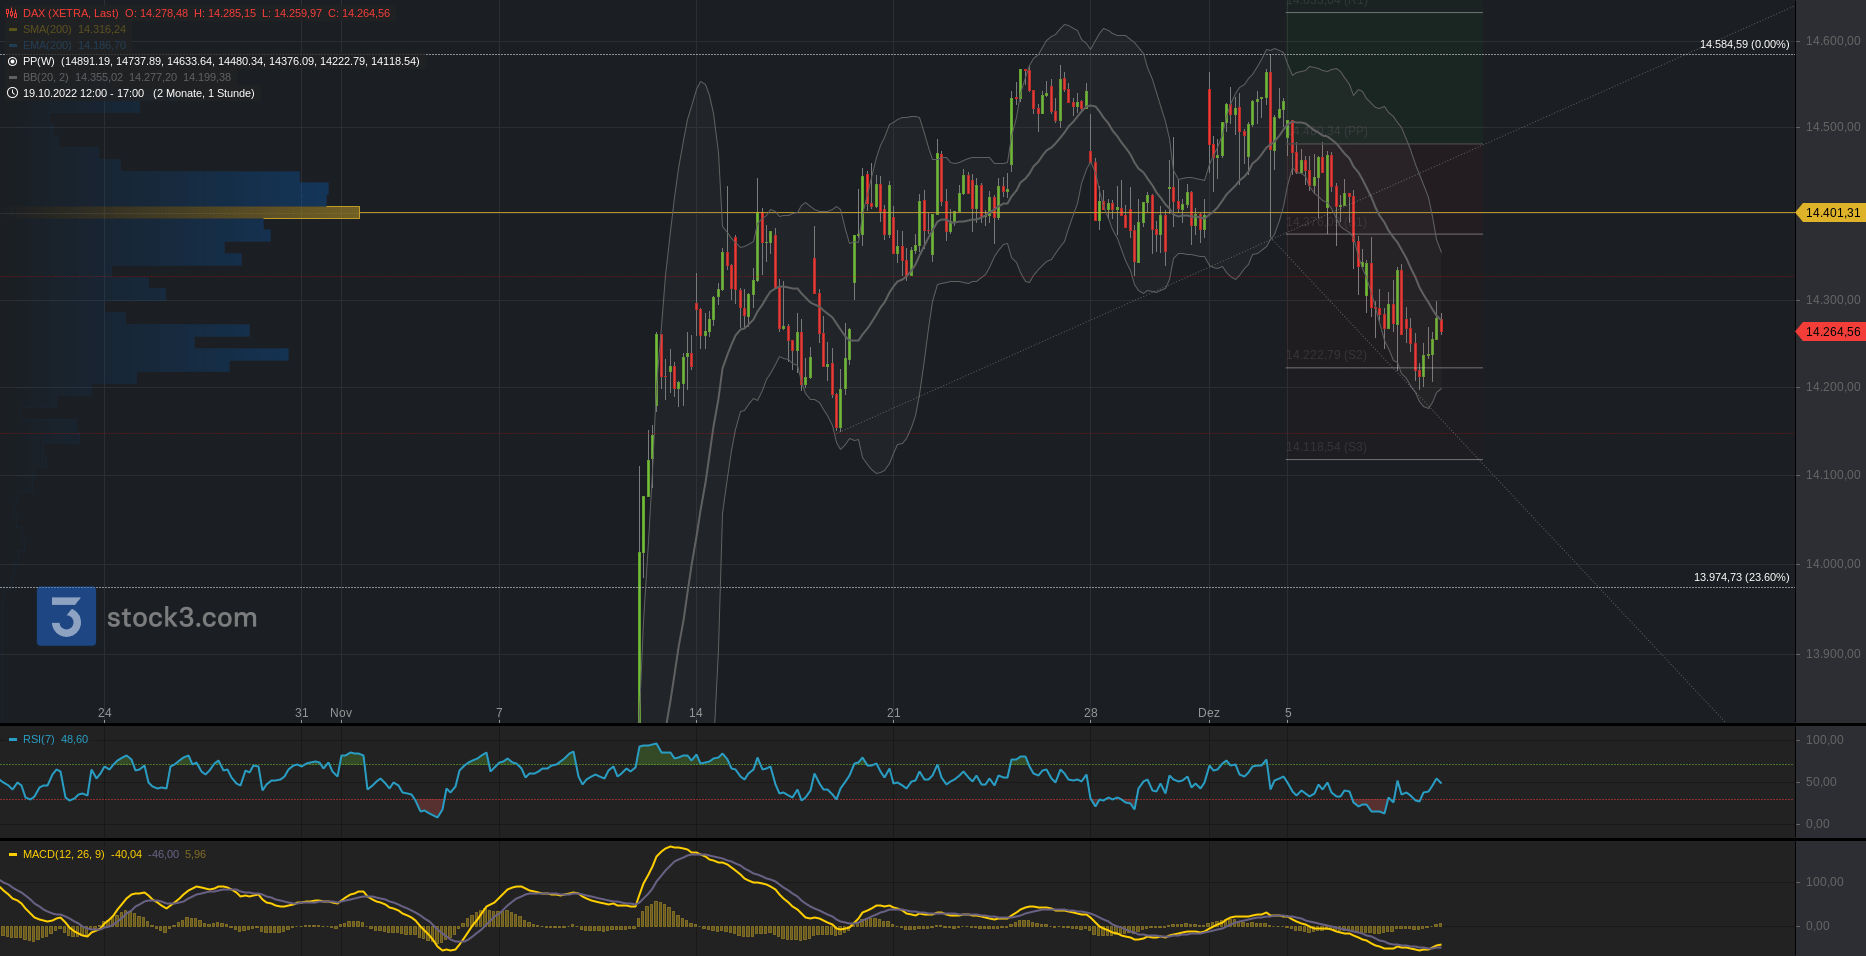Open the 2 Monate, 1 Stunde timeframe selector
1866x956 pixels.
pyautogui.click(x=204, y=93)
